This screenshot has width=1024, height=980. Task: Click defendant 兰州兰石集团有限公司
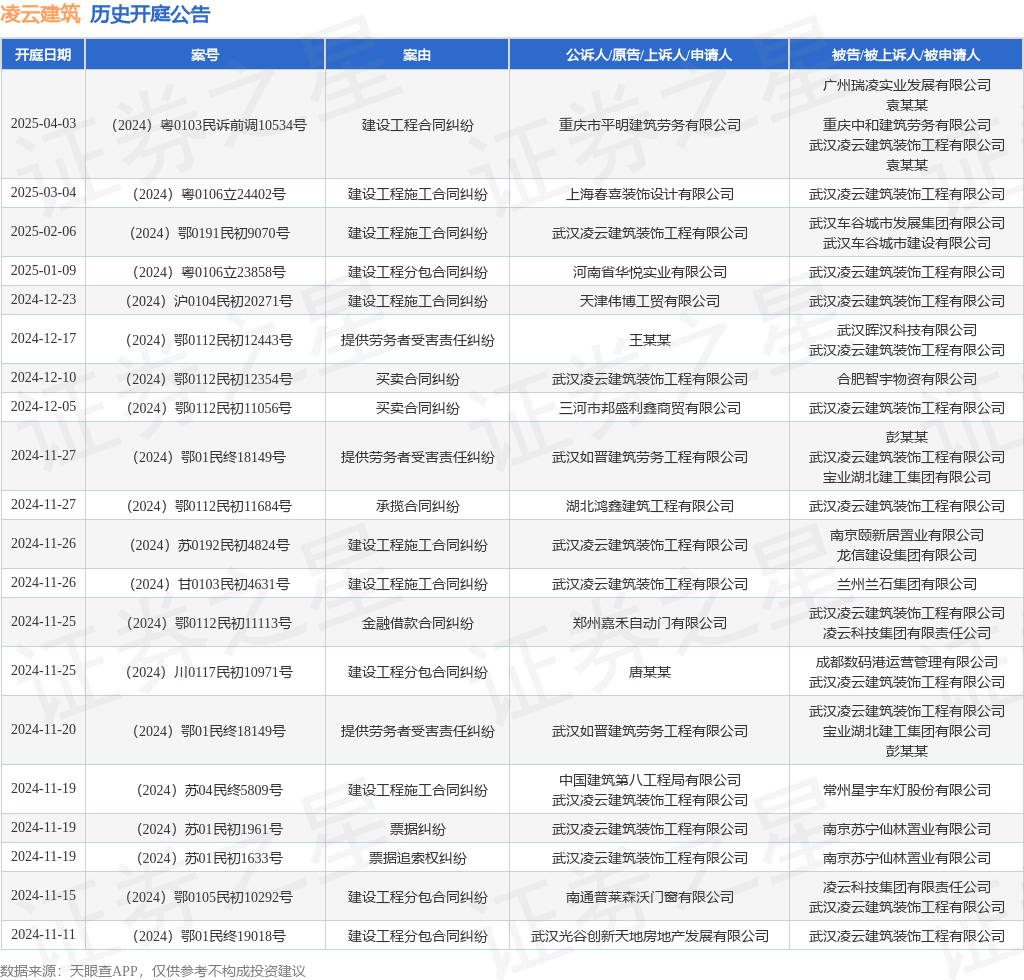point(906,584)
